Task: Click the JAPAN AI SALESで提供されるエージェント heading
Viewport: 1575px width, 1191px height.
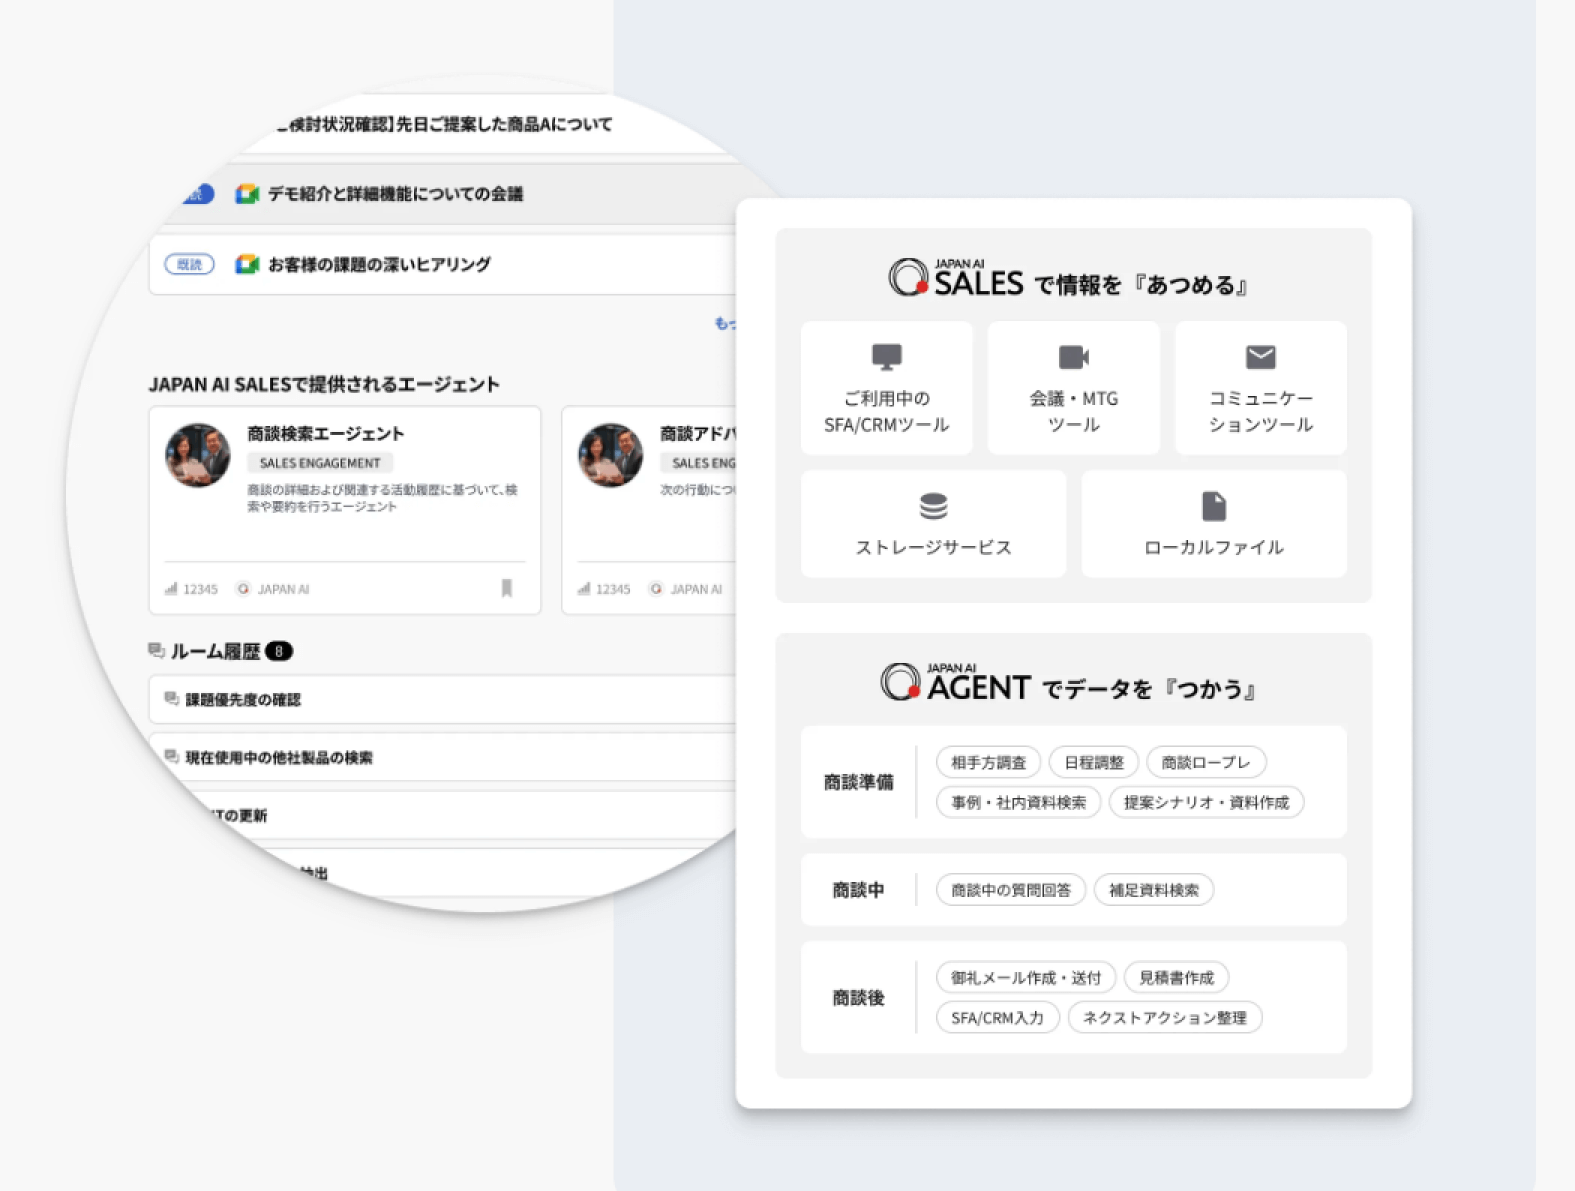Action: click(x=324, y=384)
